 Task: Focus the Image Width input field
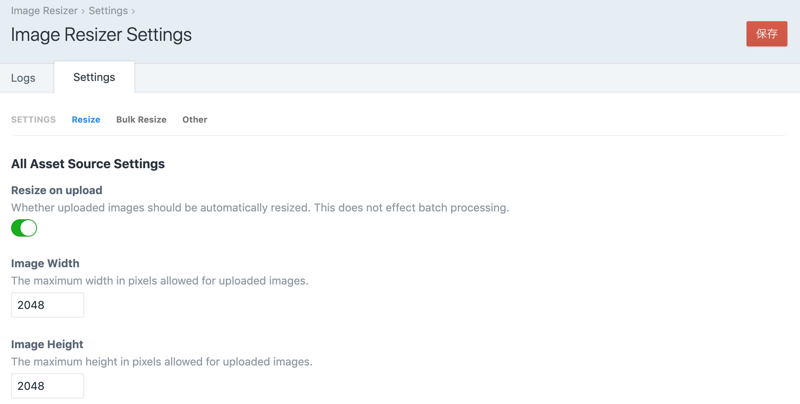click(x=47, y=305)
